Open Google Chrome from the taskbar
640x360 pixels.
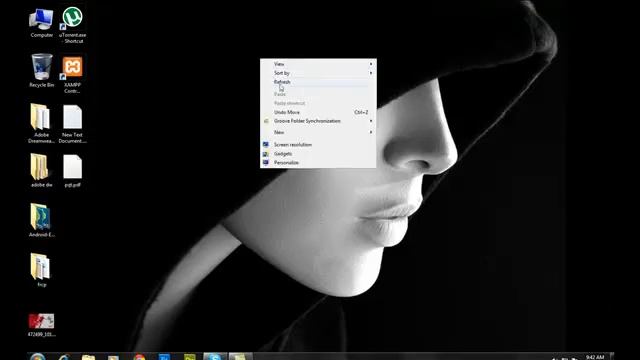139,357
